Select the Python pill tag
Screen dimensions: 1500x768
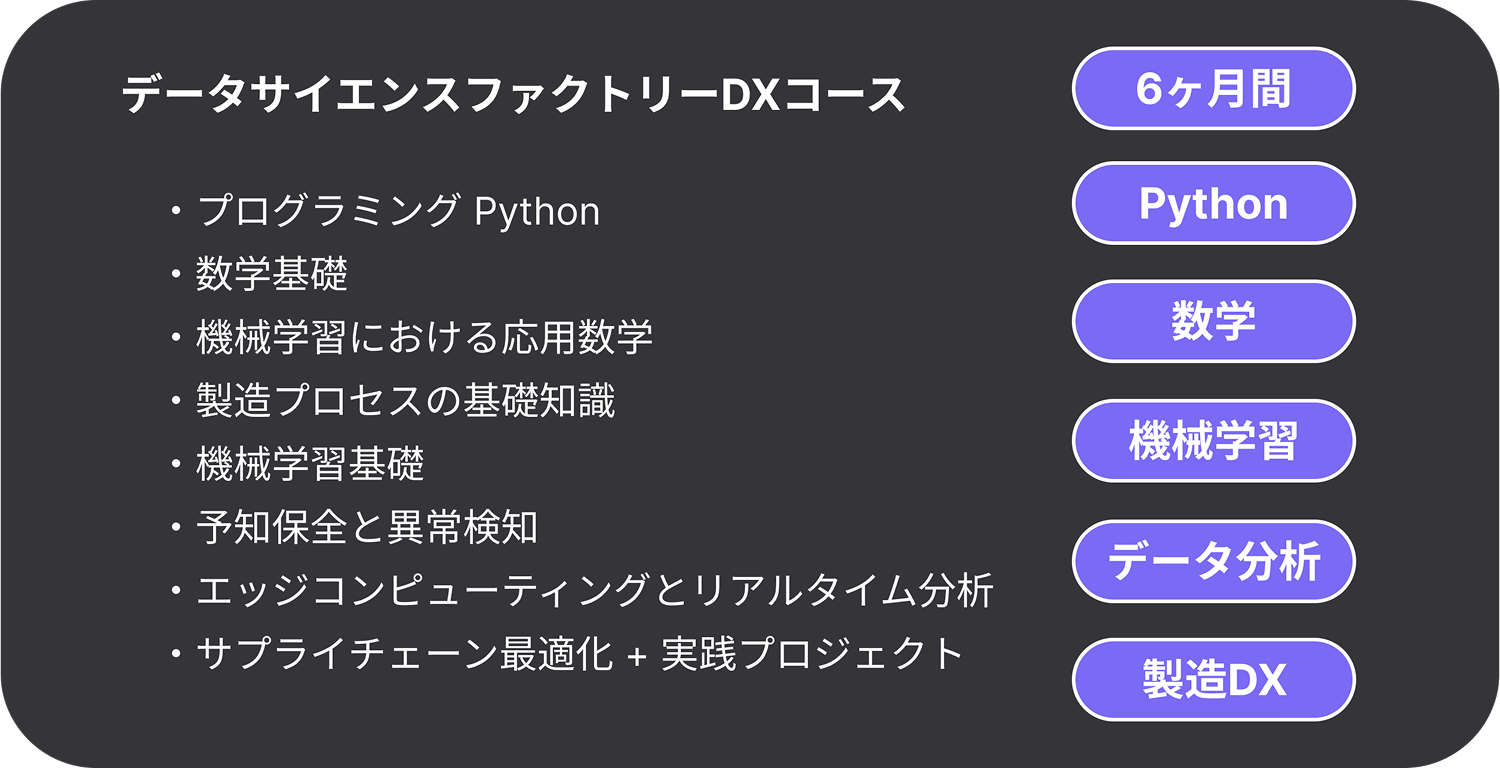tap(1213, 204)
